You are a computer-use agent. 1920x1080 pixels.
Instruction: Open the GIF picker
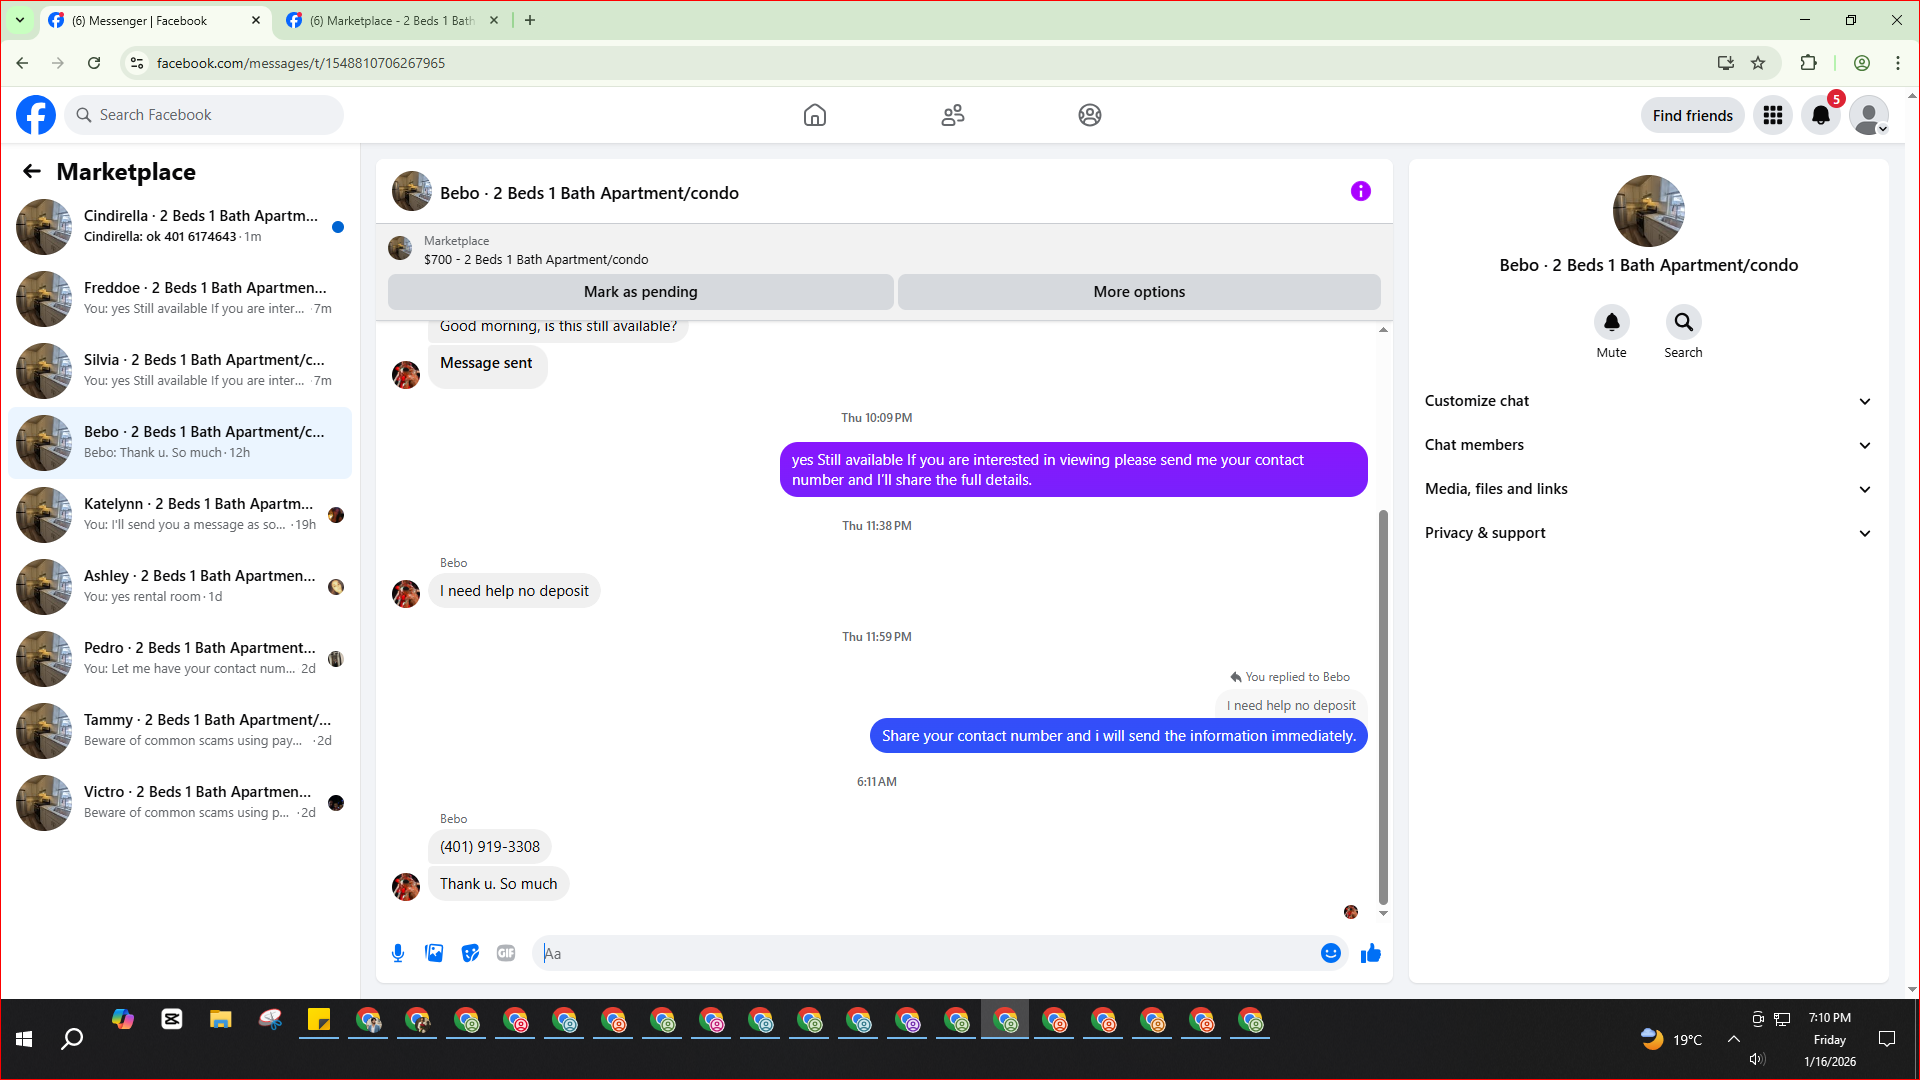coord(506,953)
